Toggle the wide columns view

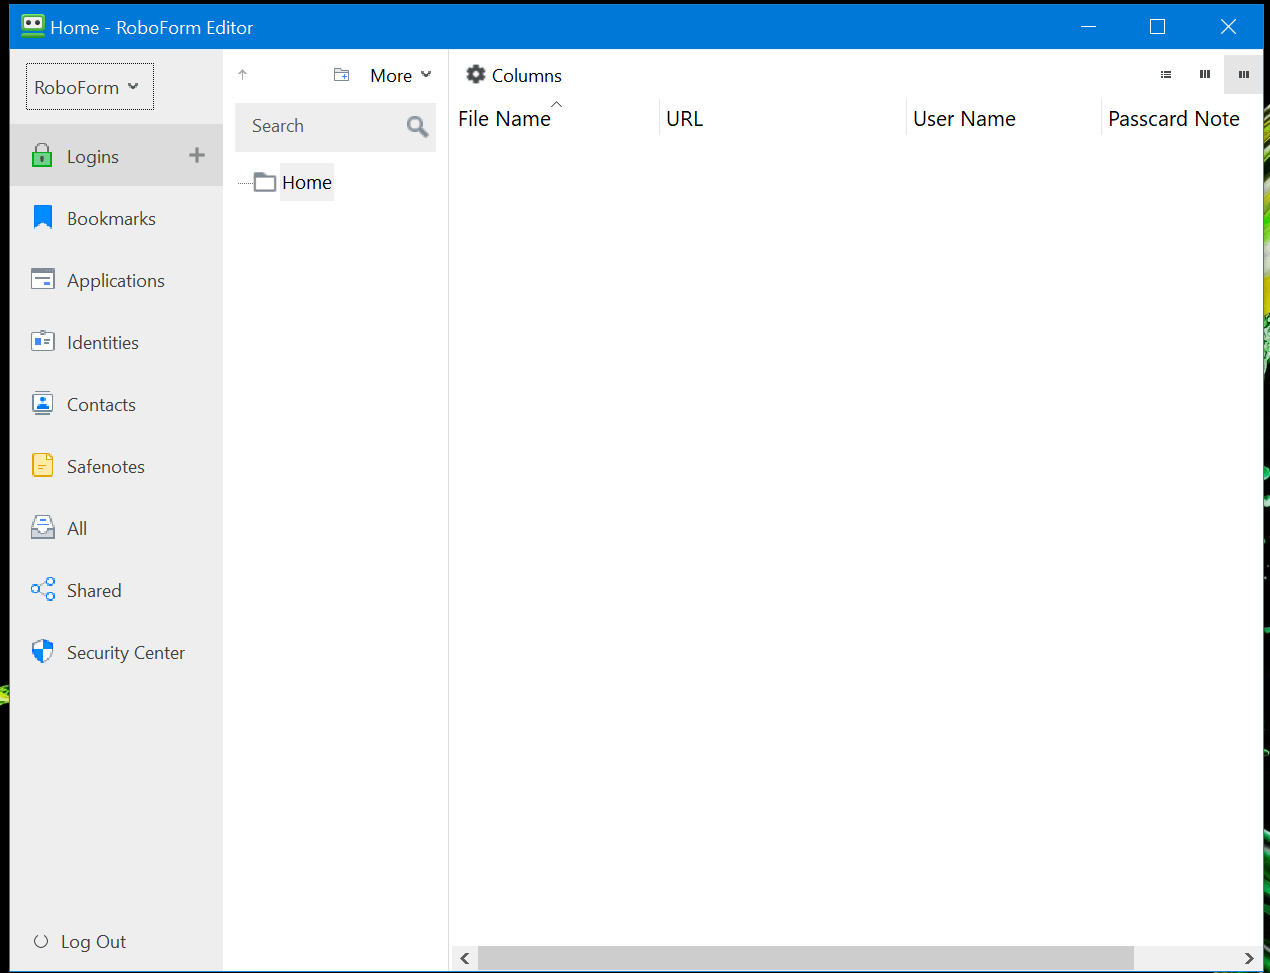(x=1243, y=74)
